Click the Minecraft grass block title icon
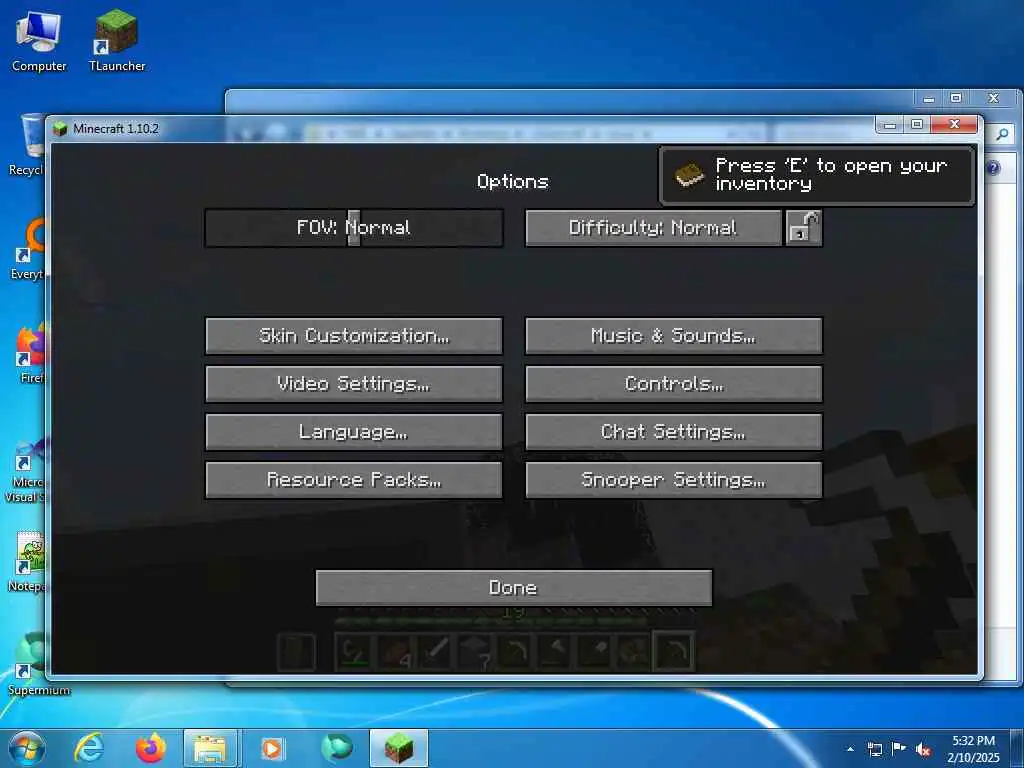 click(60, 129)
